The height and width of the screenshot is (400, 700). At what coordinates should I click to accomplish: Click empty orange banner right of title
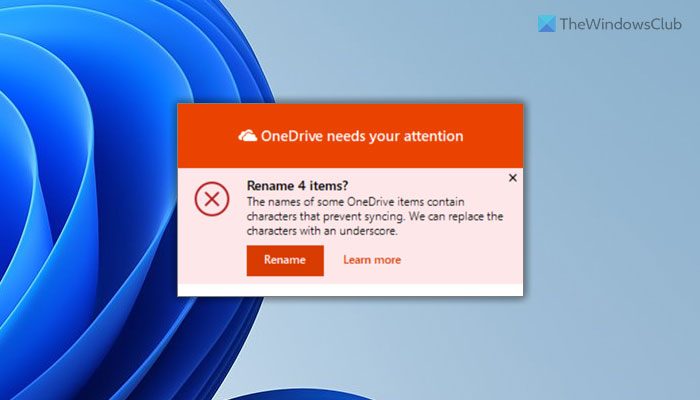pos(493,136)
